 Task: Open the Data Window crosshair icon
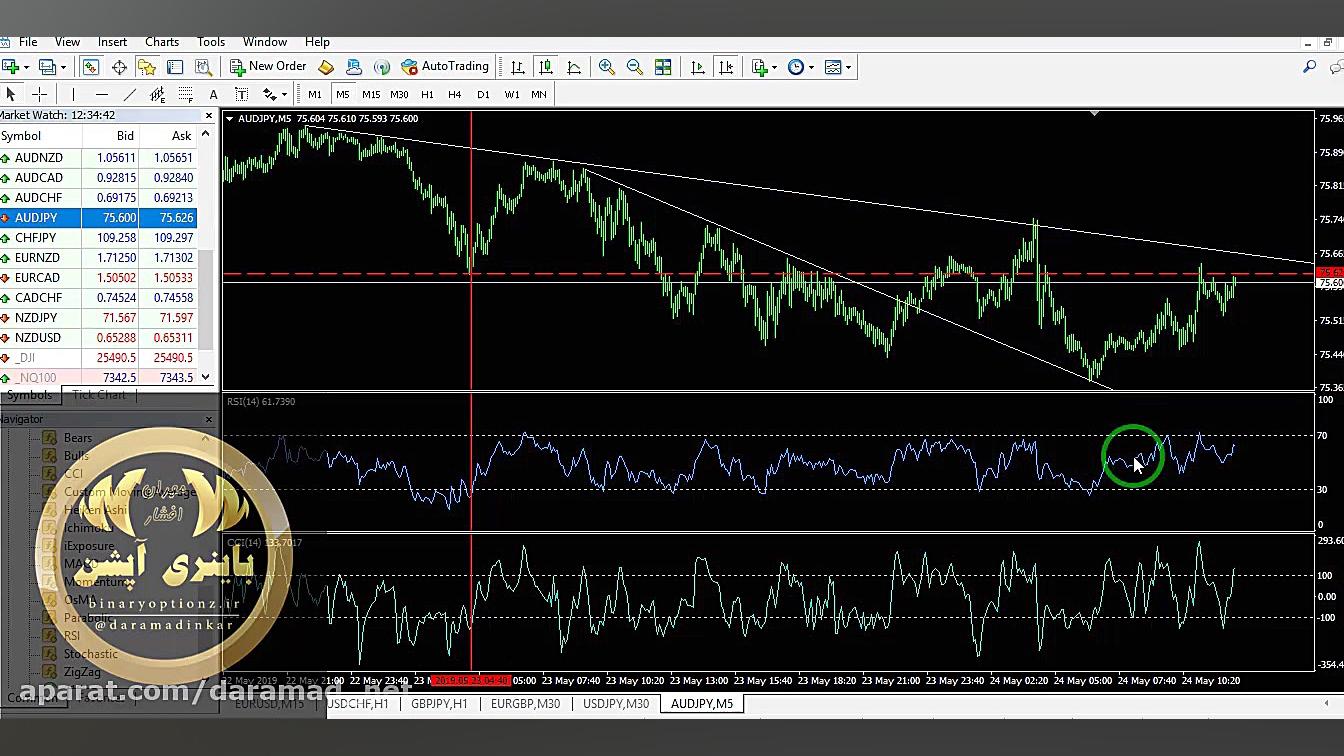[119, 67]
